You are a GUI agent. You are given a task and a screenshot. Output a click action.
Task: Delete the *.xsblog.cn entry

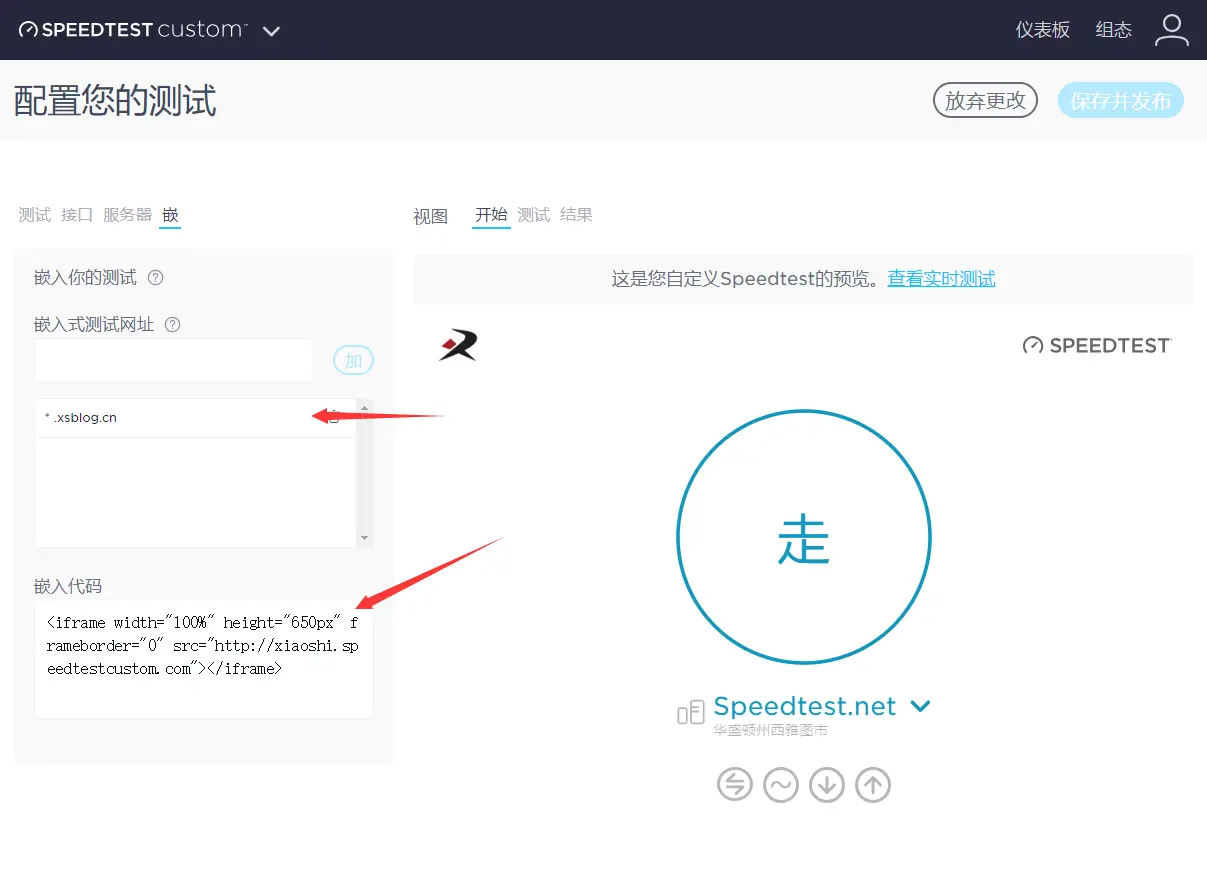(x=334, y=418)
